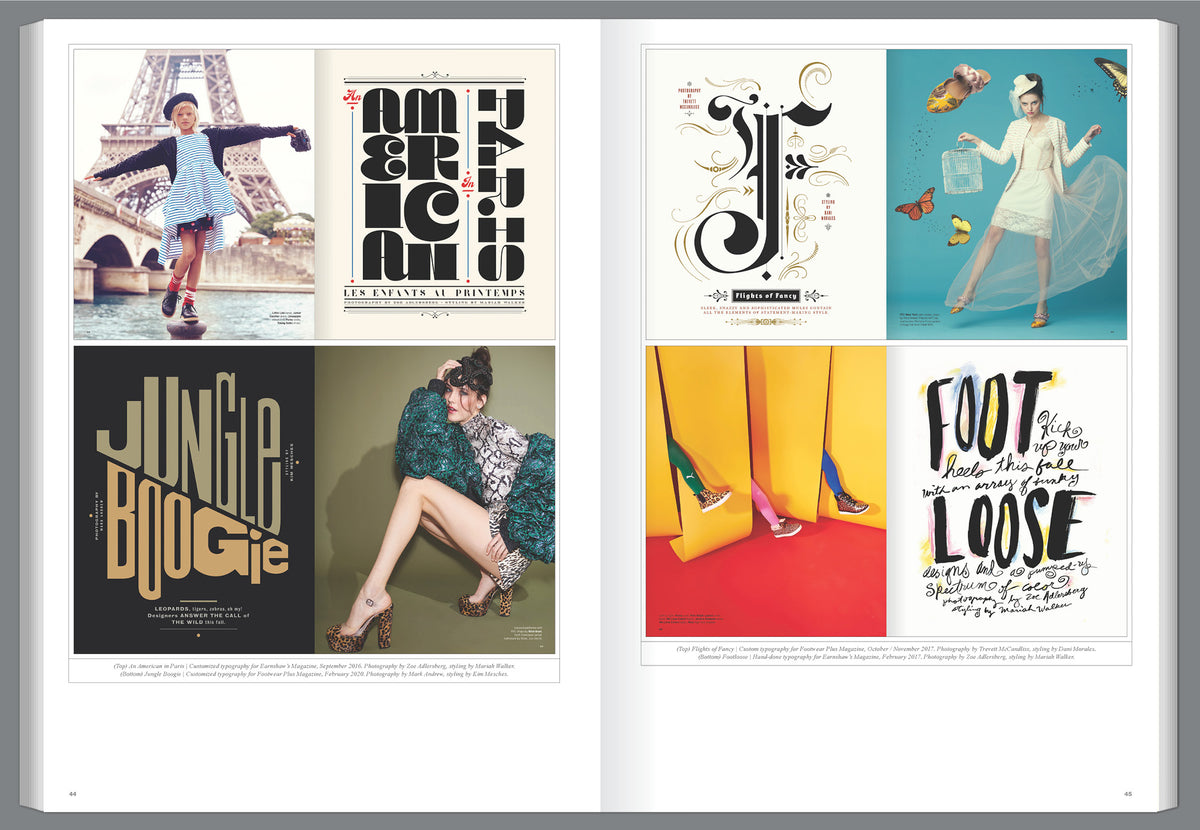Select the ornate letter F typography panel
Image resolution: width=1200 pixels, height=830 pixels.
[765, 195]
